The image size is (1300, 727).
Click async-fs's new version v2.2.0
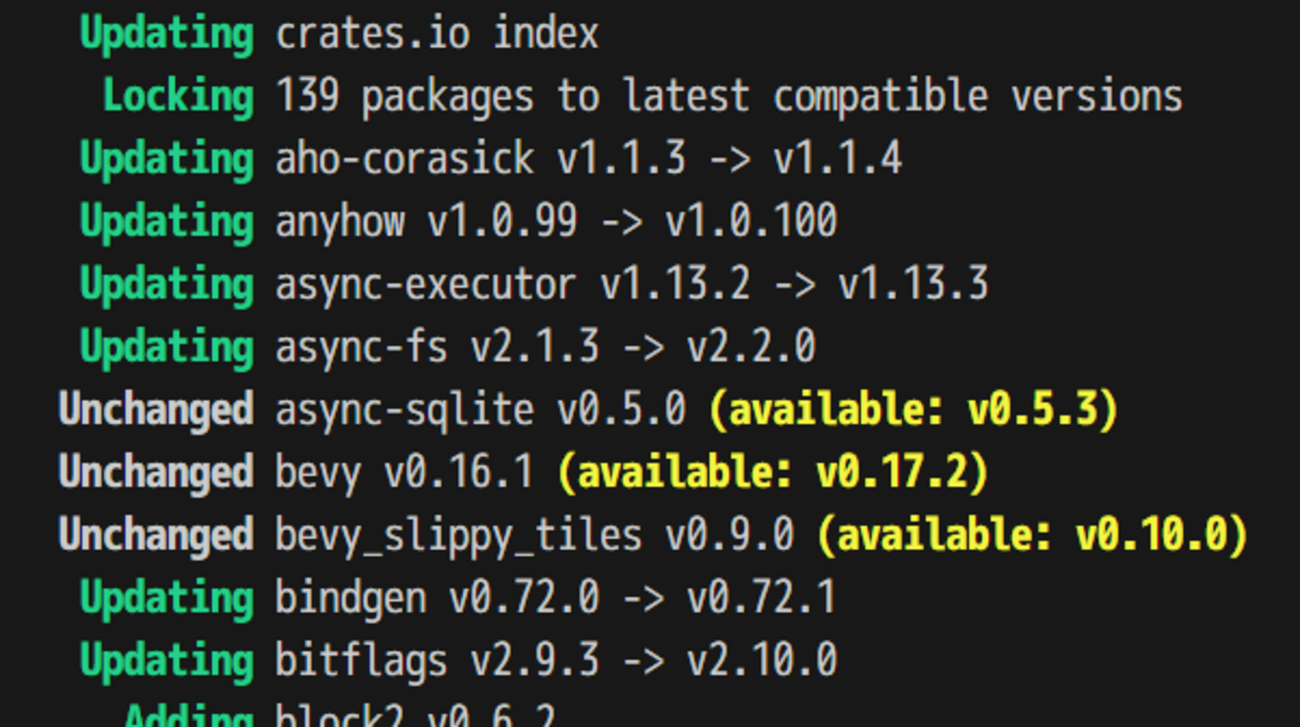coord(751,348)
